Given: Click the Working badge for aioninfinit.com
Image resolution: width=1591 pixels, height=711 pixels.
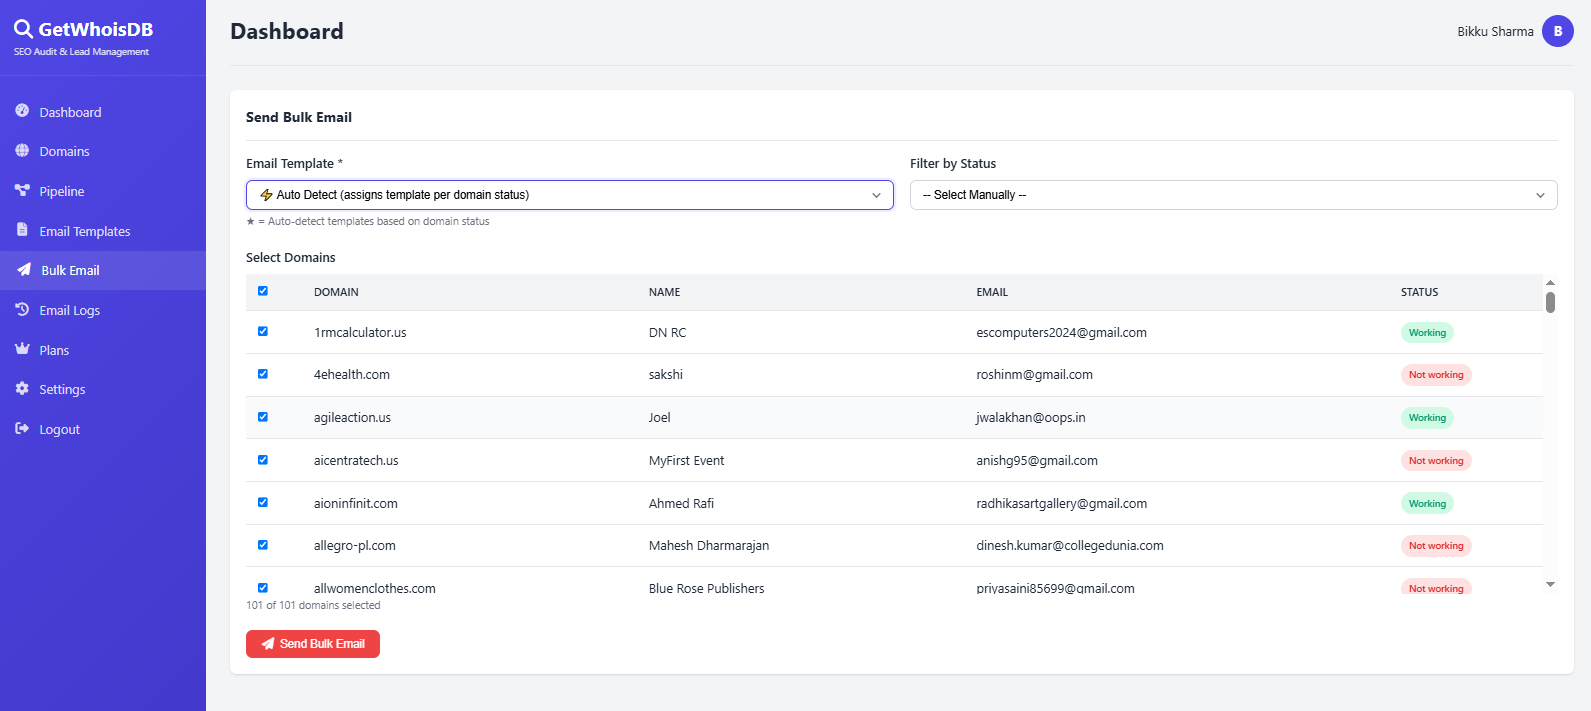Looking at the screenshot, I should pyautogui.click(x=1427, y=504).
